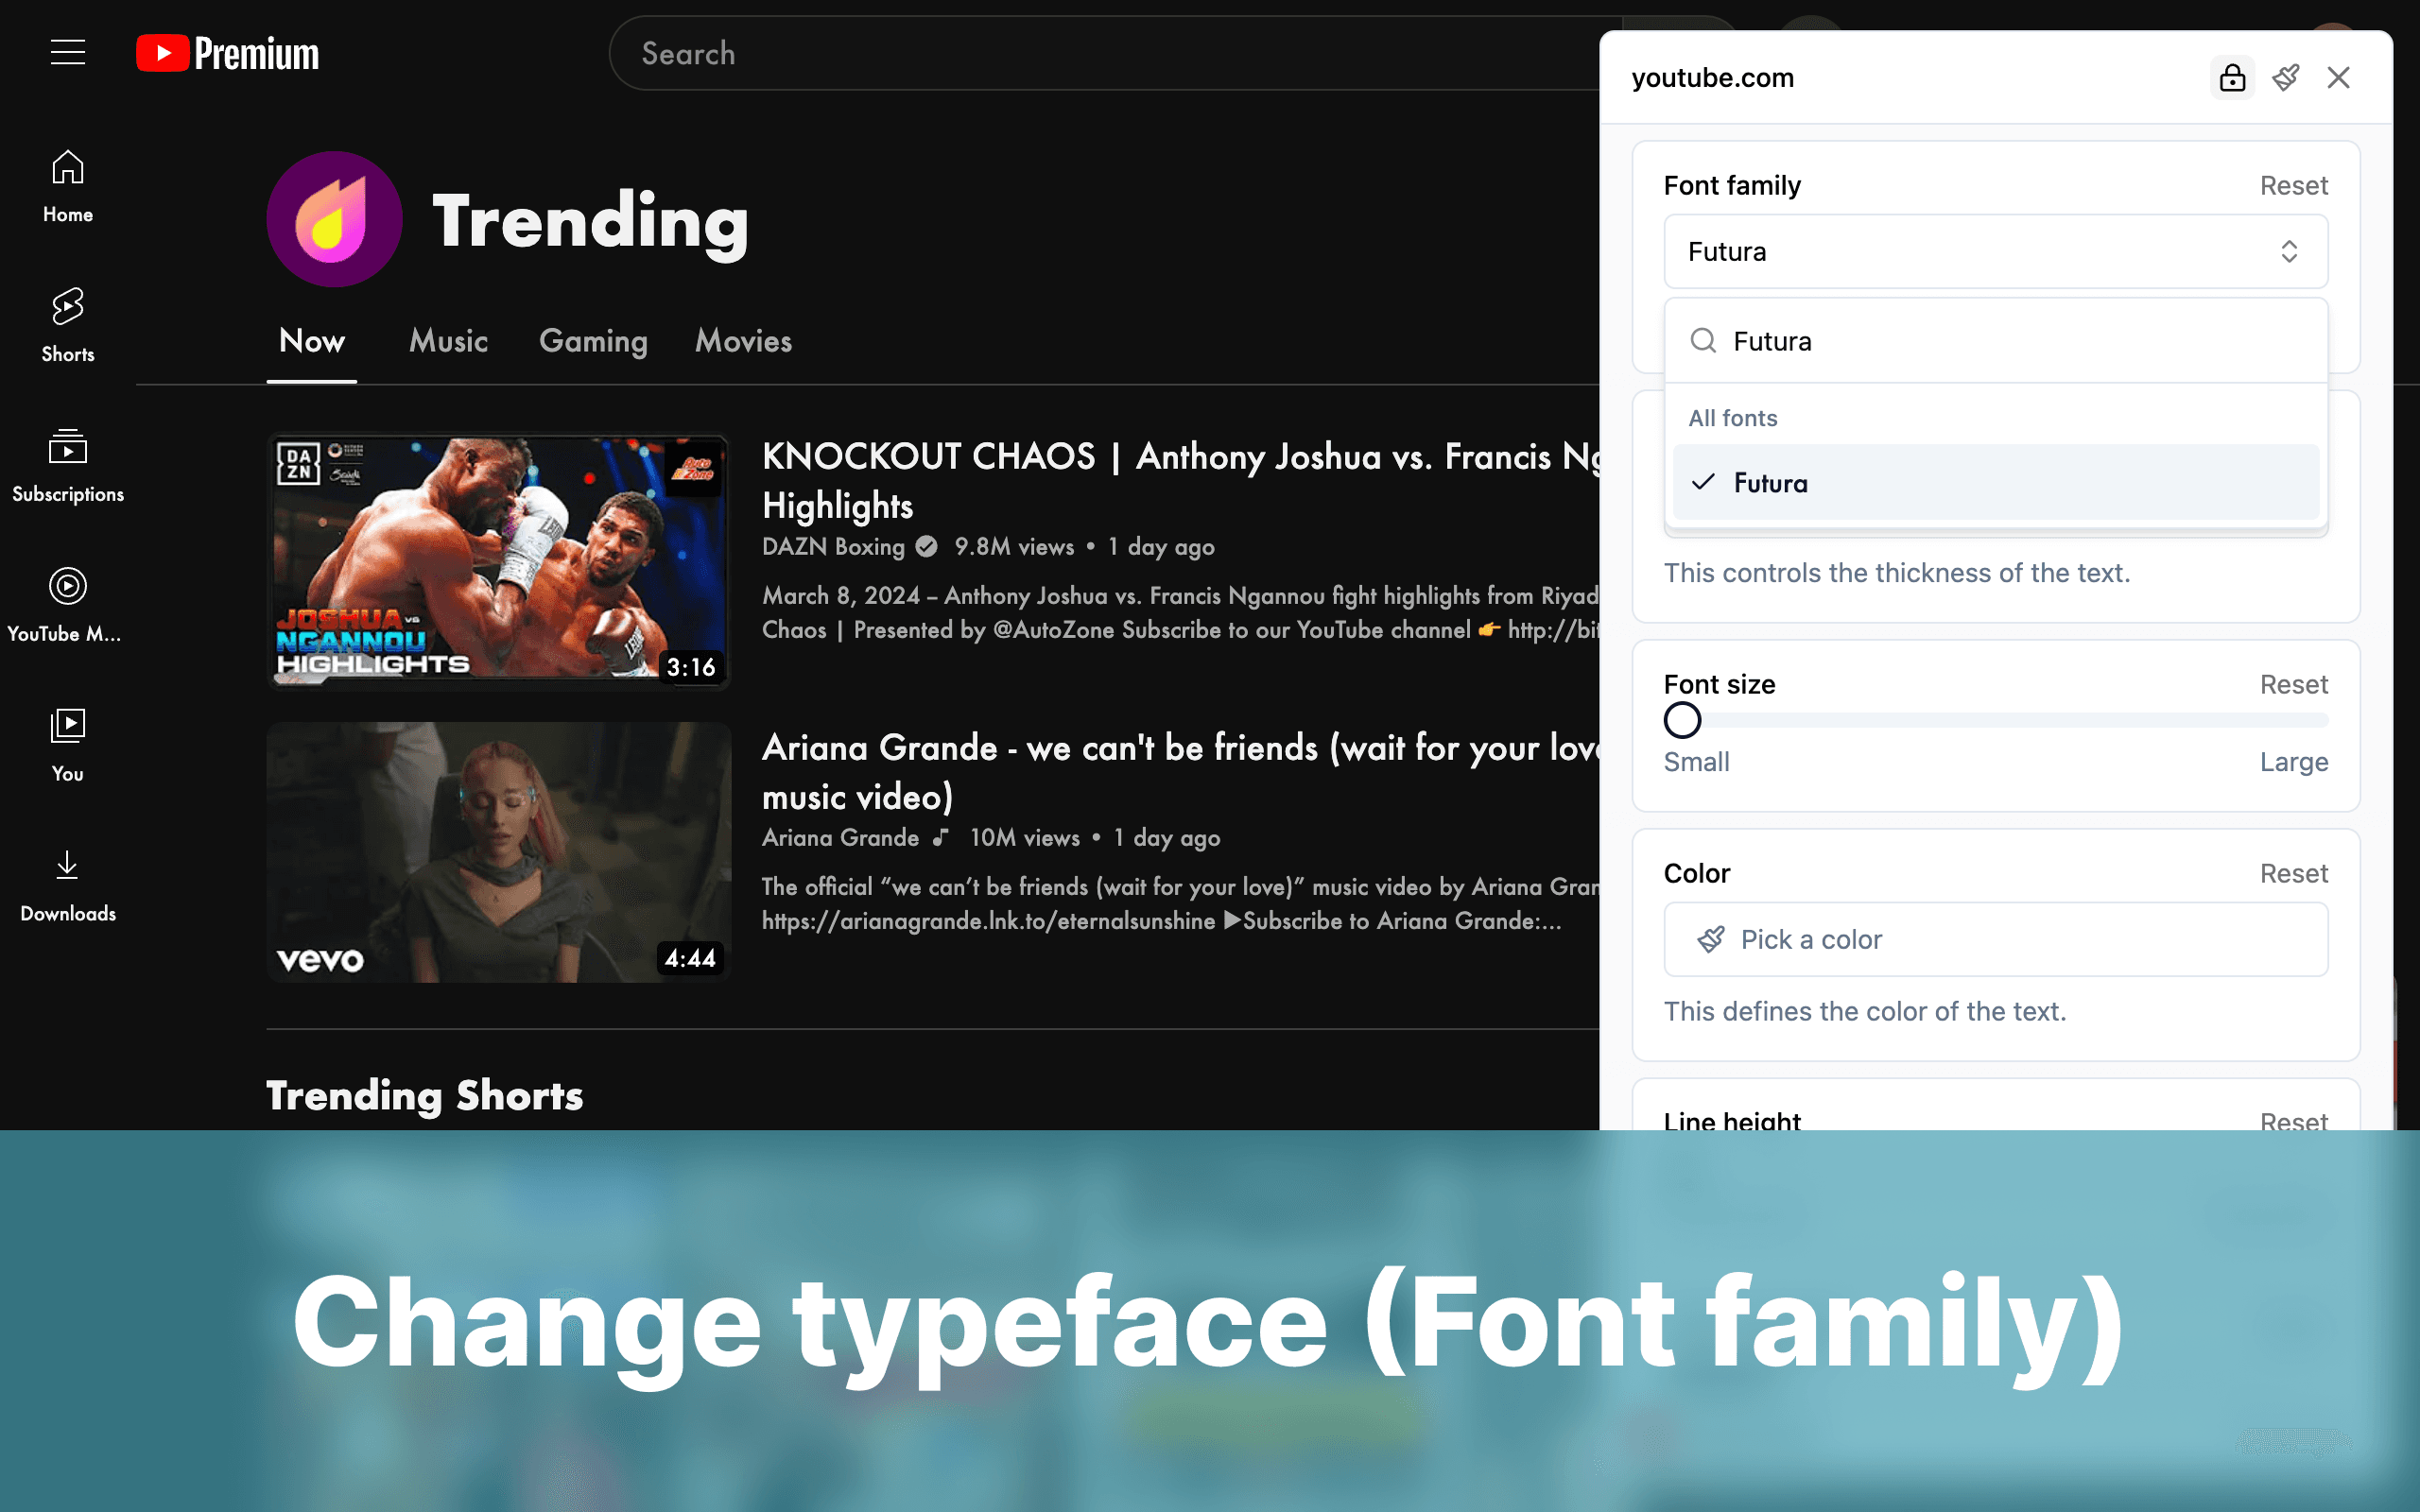Screen dimensions: 2420x1512
Task: Open Subscriptions via the sidebar icon
Action: [x=66, y=462]
